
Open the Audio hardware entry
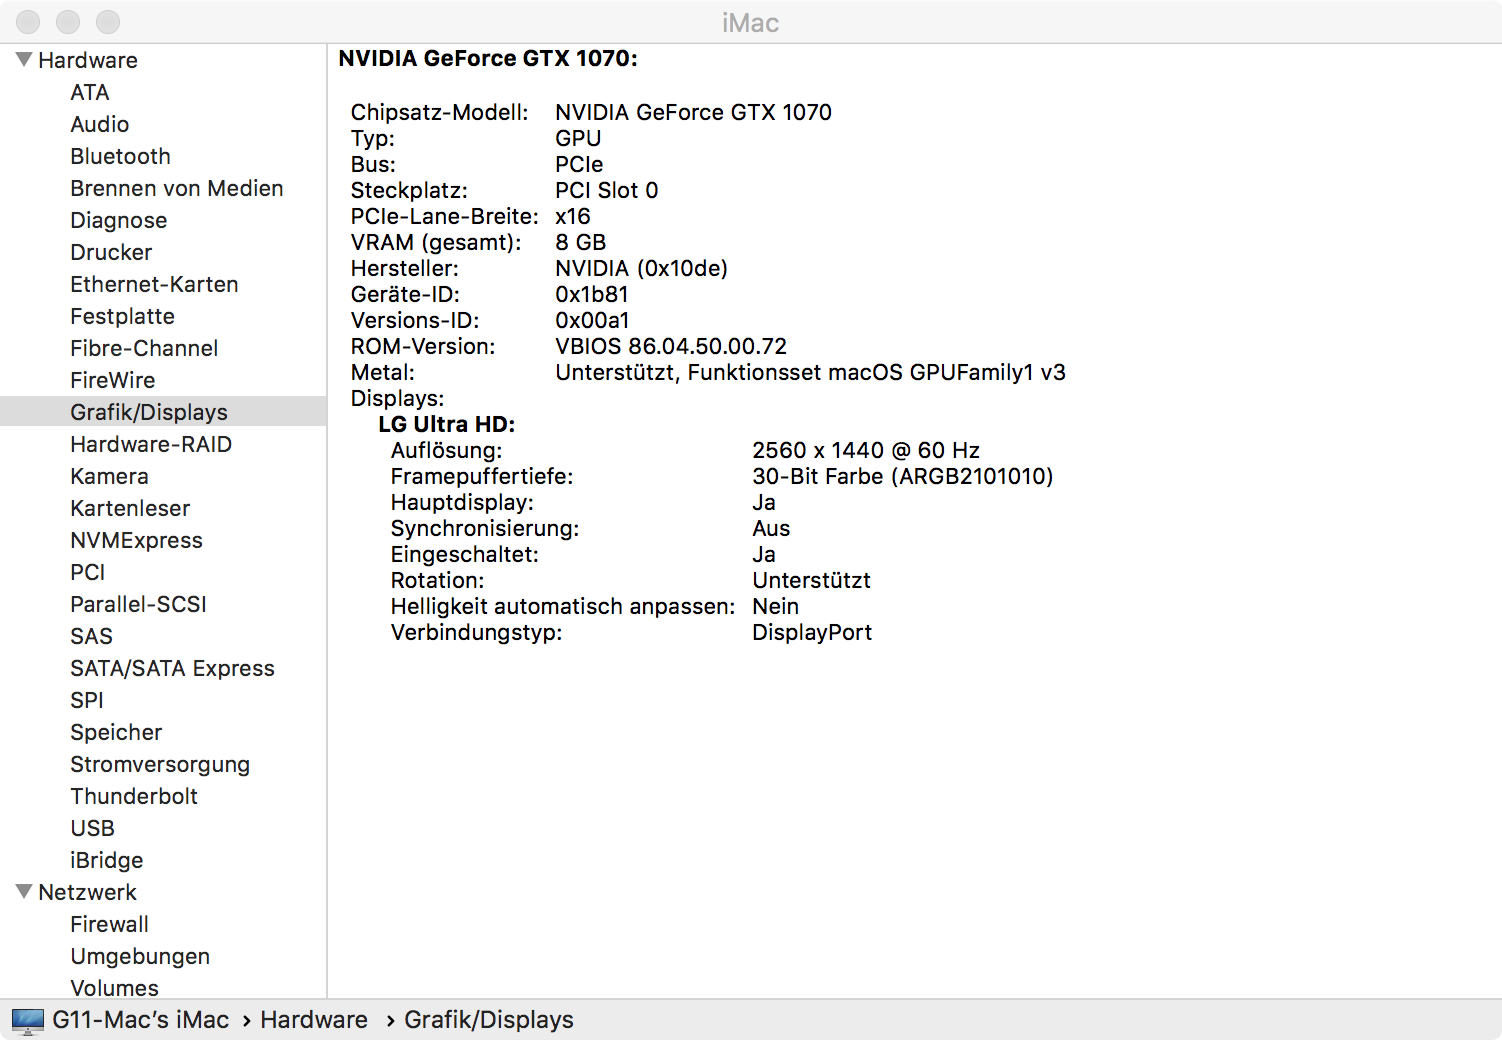pyautogui.click(x=99, y=124)
